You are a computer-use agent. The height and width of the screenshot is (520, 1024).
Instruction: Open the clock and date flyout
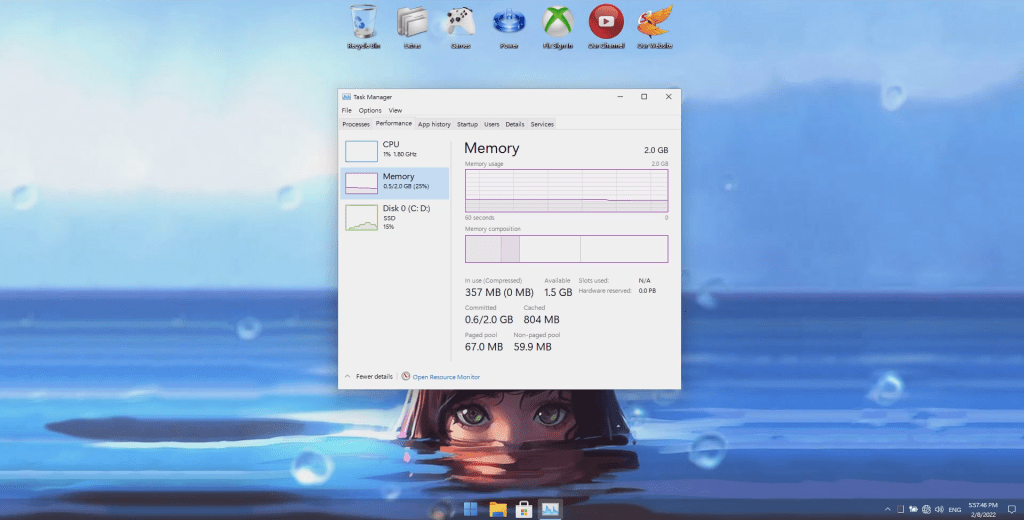[983, 509]
